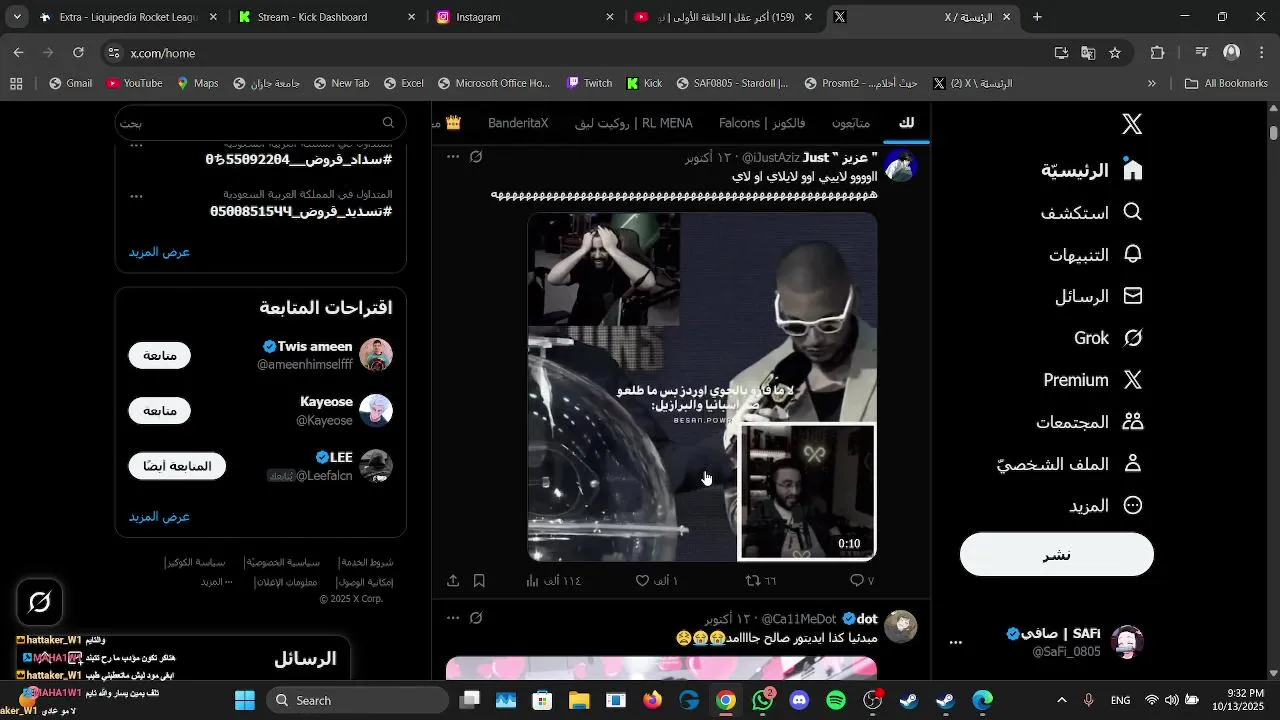Screen dimensions: 1280x720
Task: Click Grok explain icon on dot tweet
Action: (x=476, y=618)
